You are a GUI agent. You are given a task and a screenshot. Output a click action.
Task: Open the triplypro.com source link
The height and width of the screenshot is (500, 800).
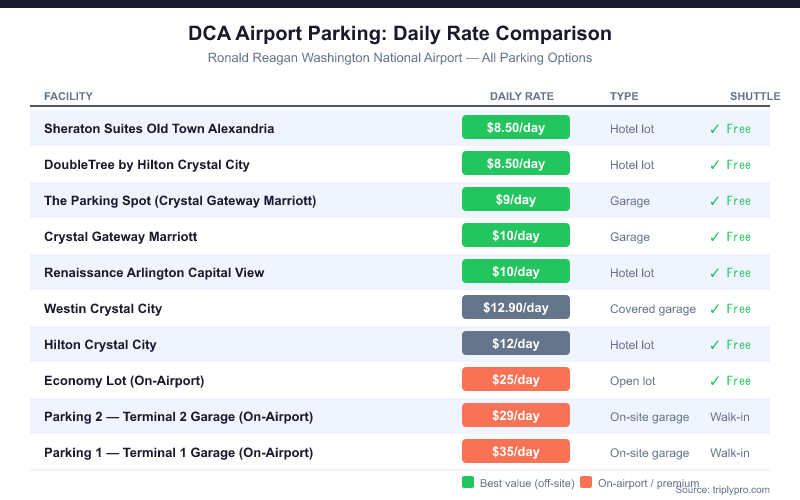click(738, 490)
